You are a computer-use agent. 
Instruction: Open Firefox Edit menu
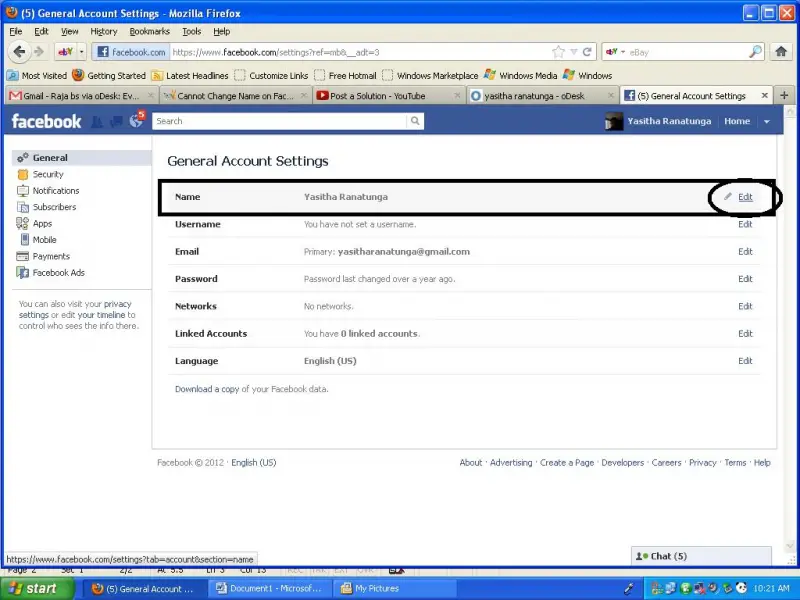(x=41, y=31)
